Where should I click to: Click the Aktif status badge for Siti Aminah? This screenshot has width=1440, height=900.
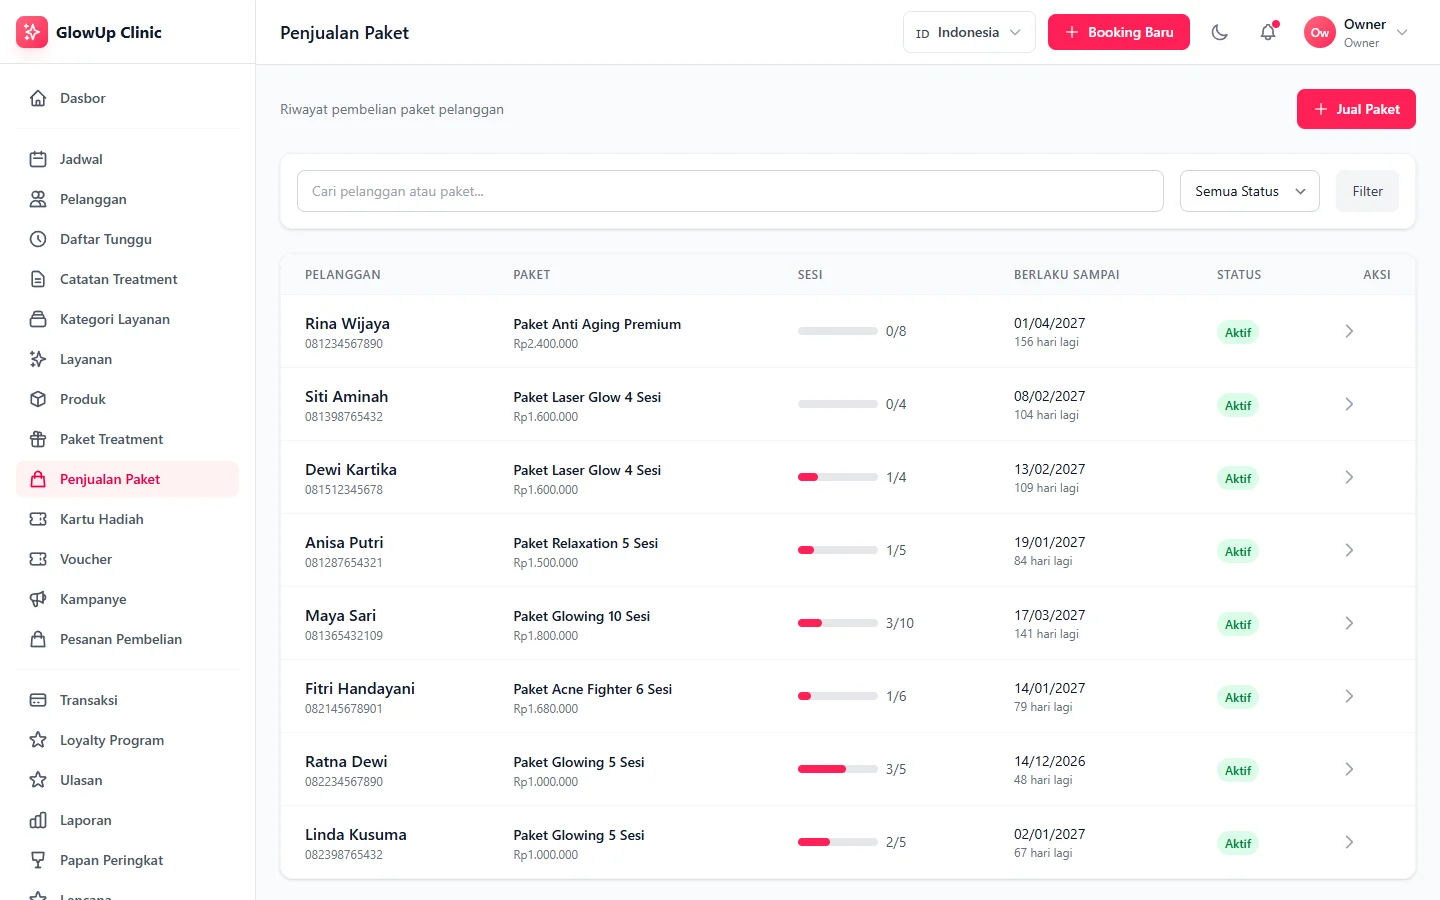point(1238,405)
